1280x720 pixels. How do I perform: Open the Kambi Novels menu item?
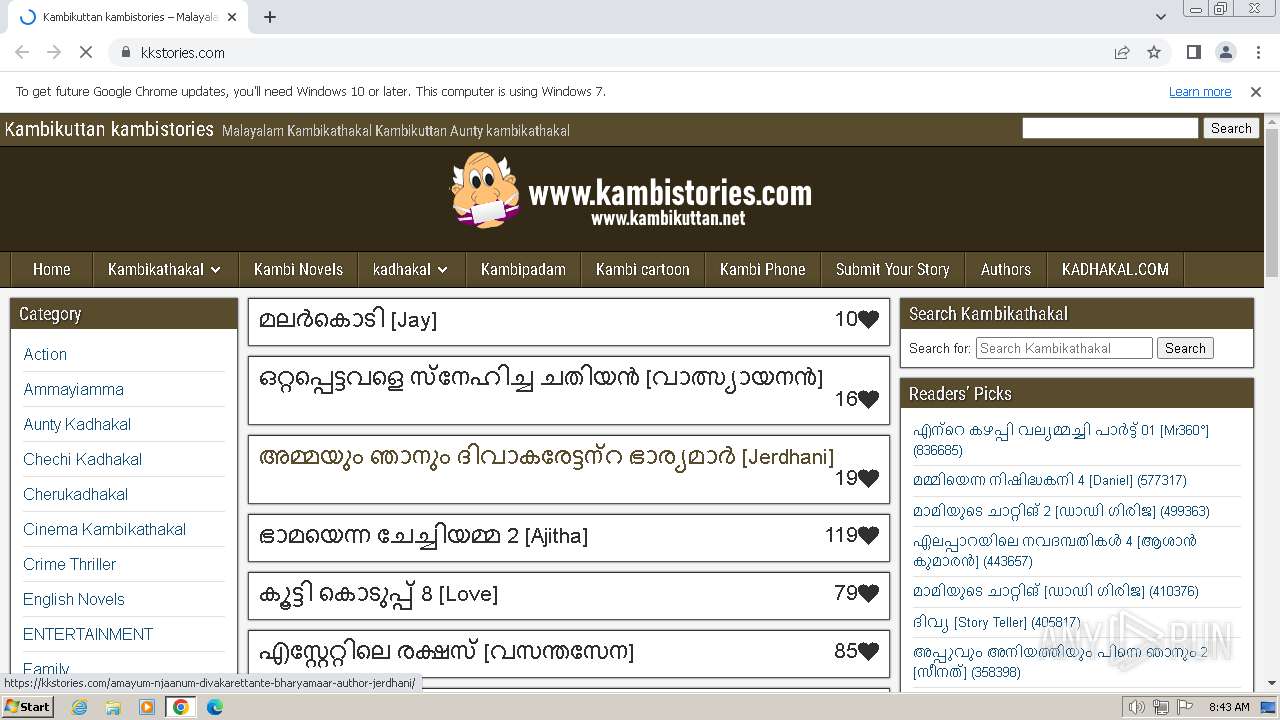[298, 269]
